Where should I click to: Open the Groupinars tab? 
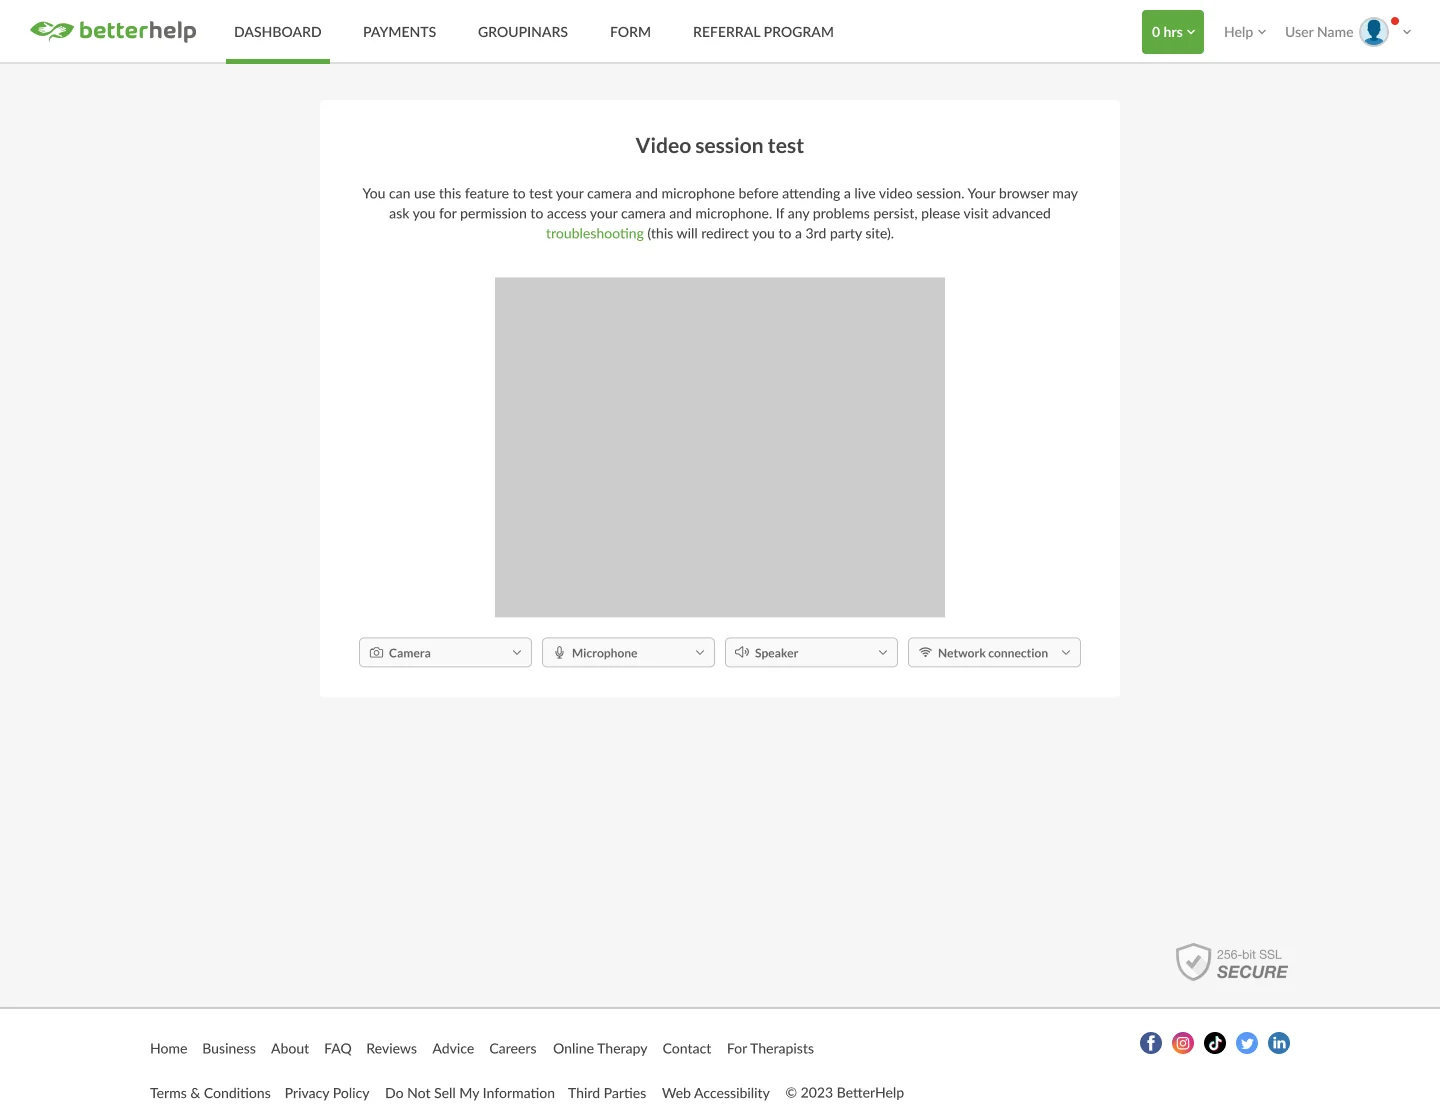click(x=523, y=32)
